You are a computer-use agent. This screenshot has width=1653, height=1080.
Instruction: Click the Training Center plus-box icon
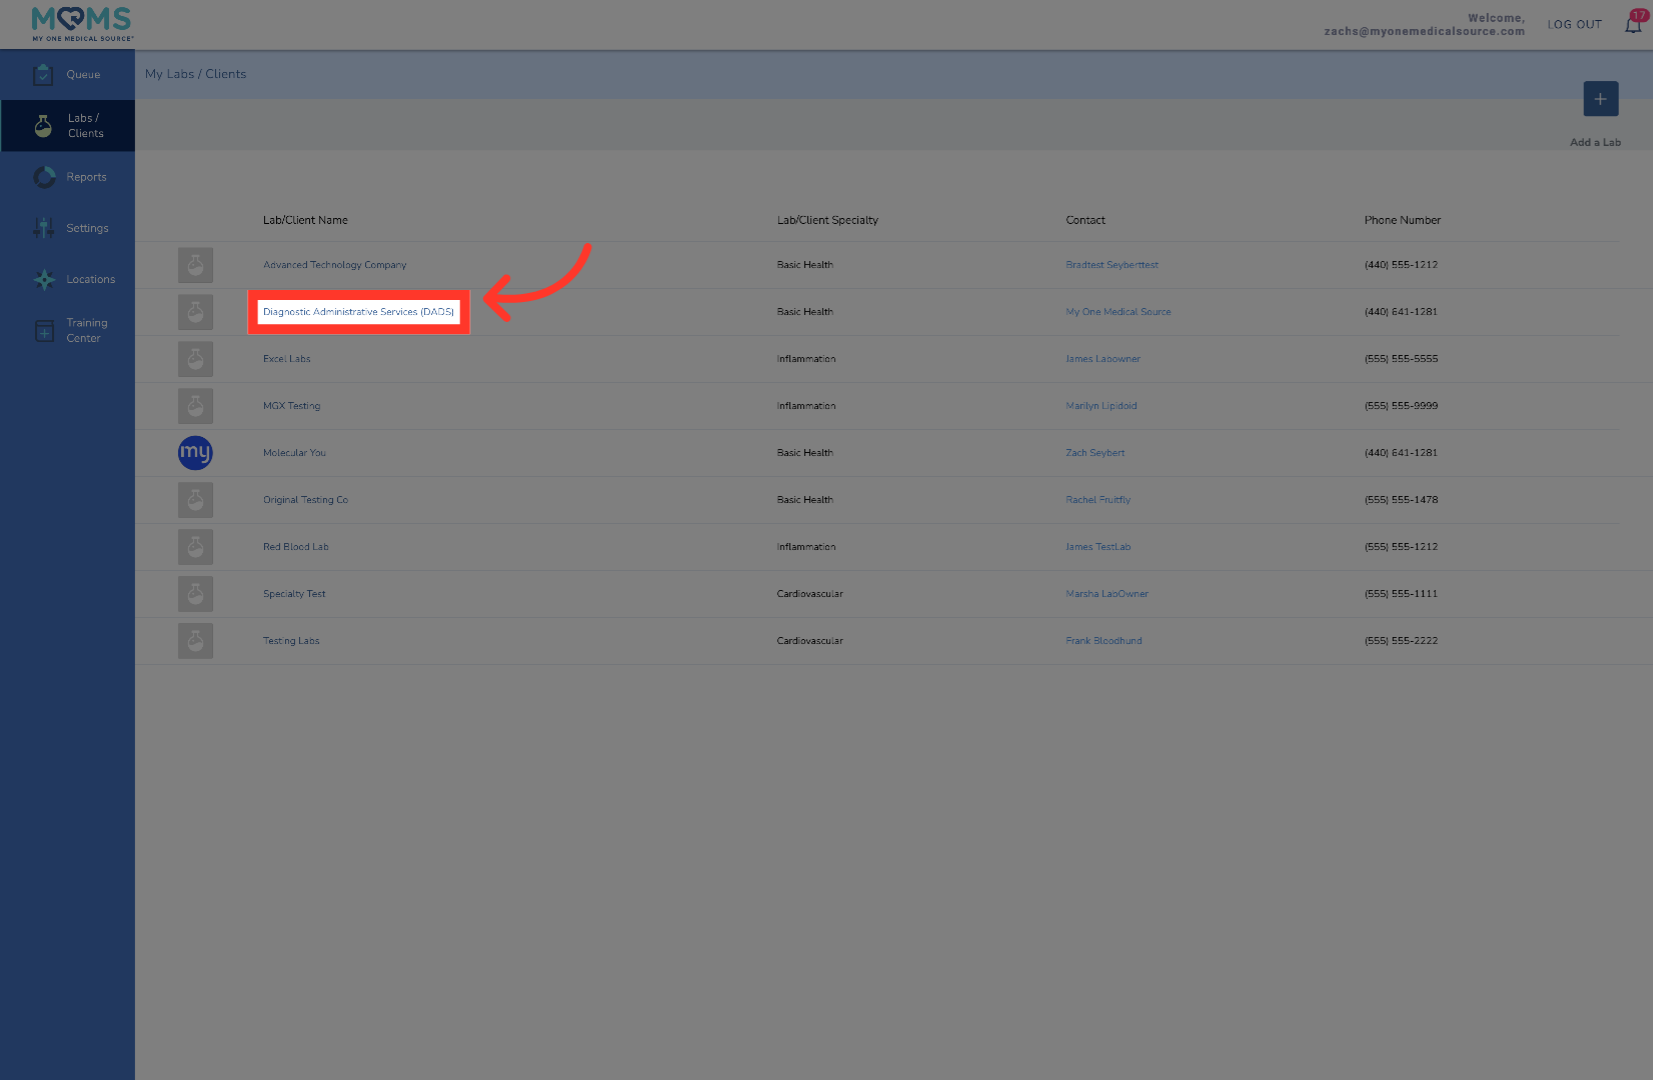(44, 331)
